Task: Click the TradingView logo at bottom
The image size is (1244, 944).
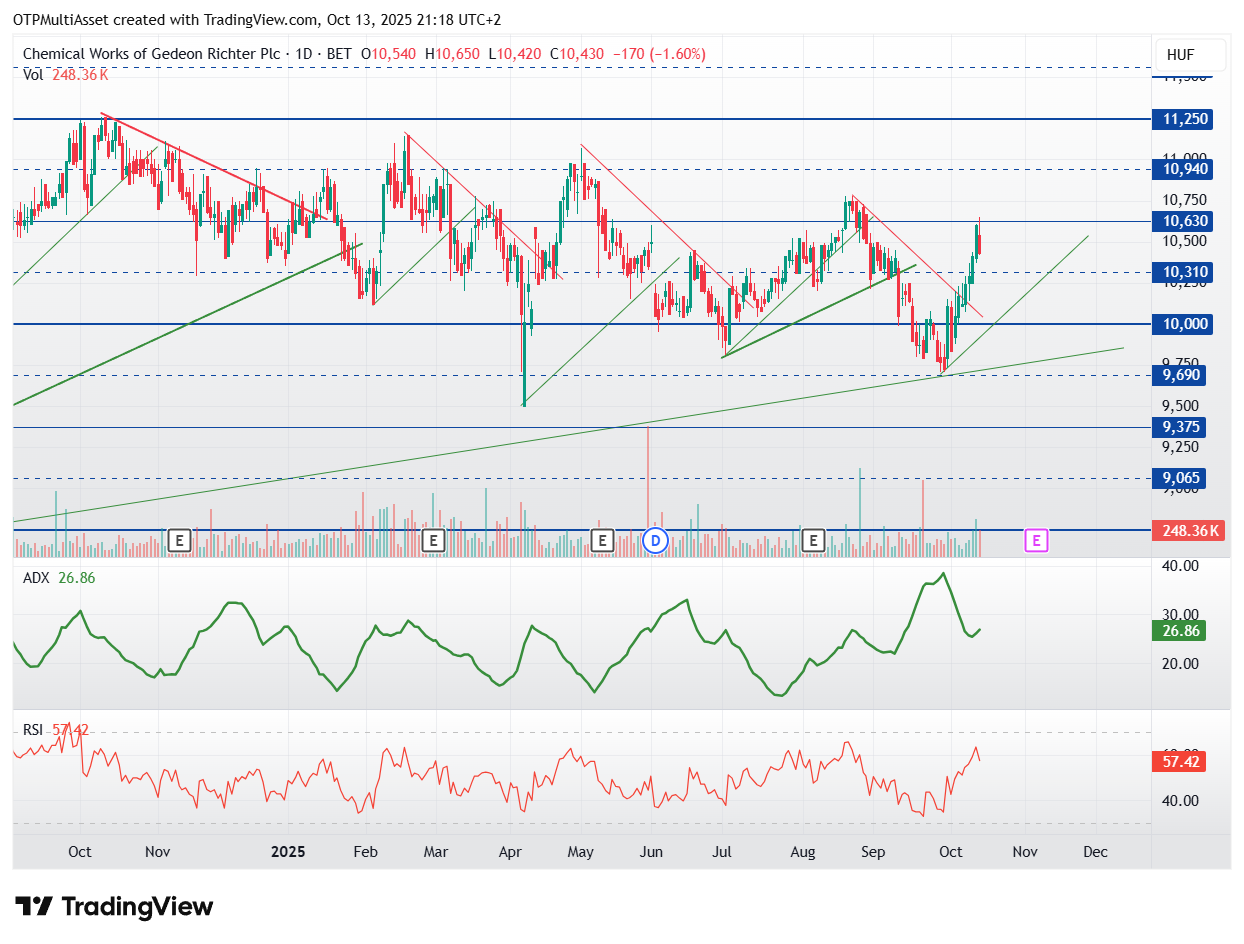Action: [x=116, y=907]
